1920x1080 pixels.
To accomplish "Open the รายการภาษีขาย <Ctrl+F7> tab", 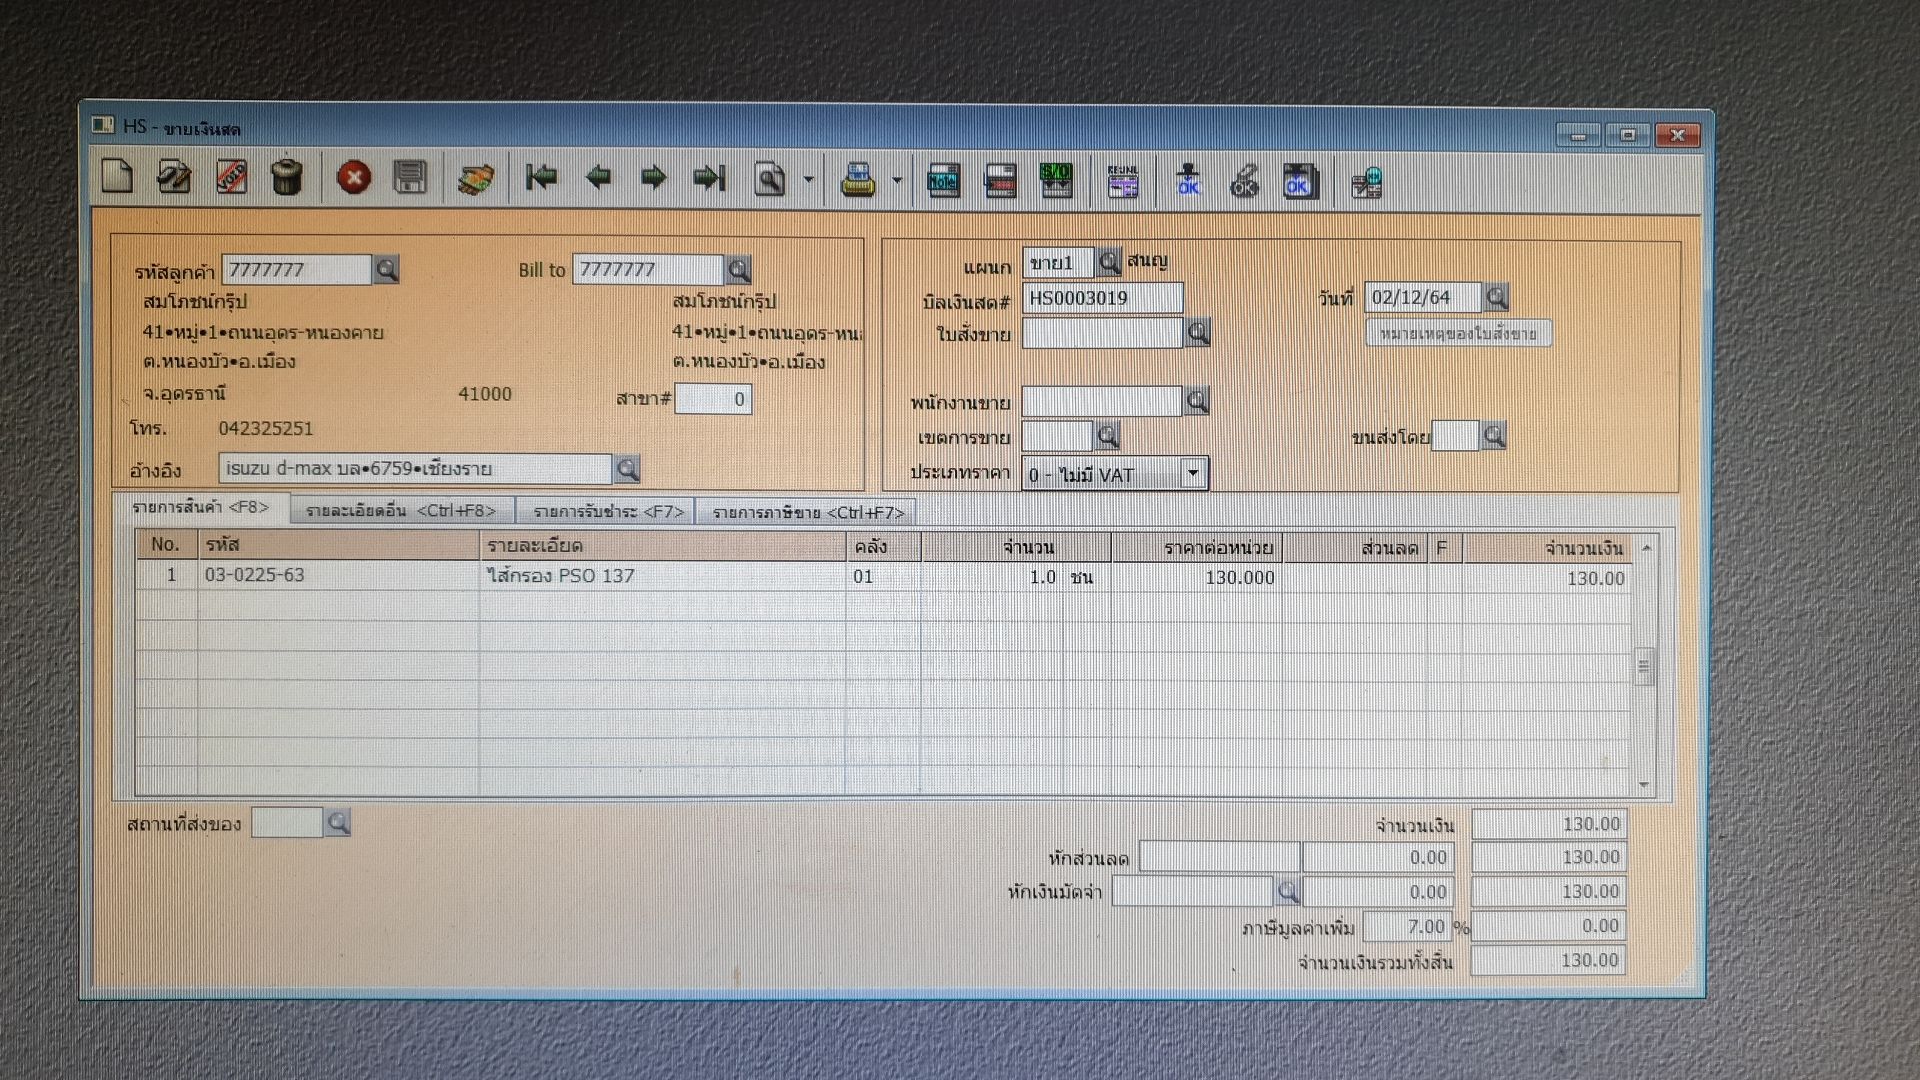I will point(807,513).
